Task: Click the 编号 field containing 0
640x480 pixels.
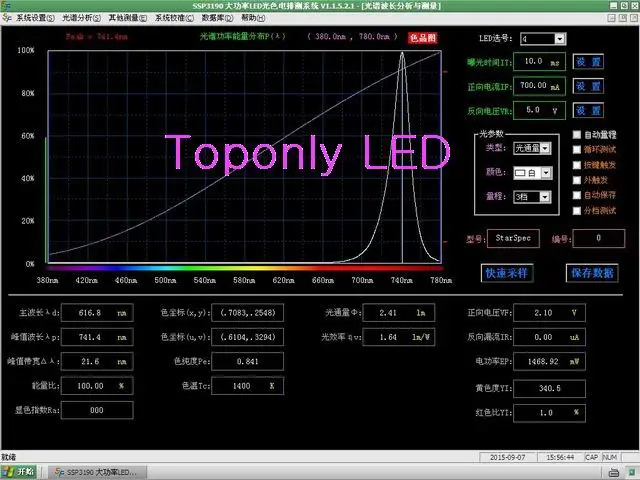Action: pyautogui.click(x=599, y=238)
